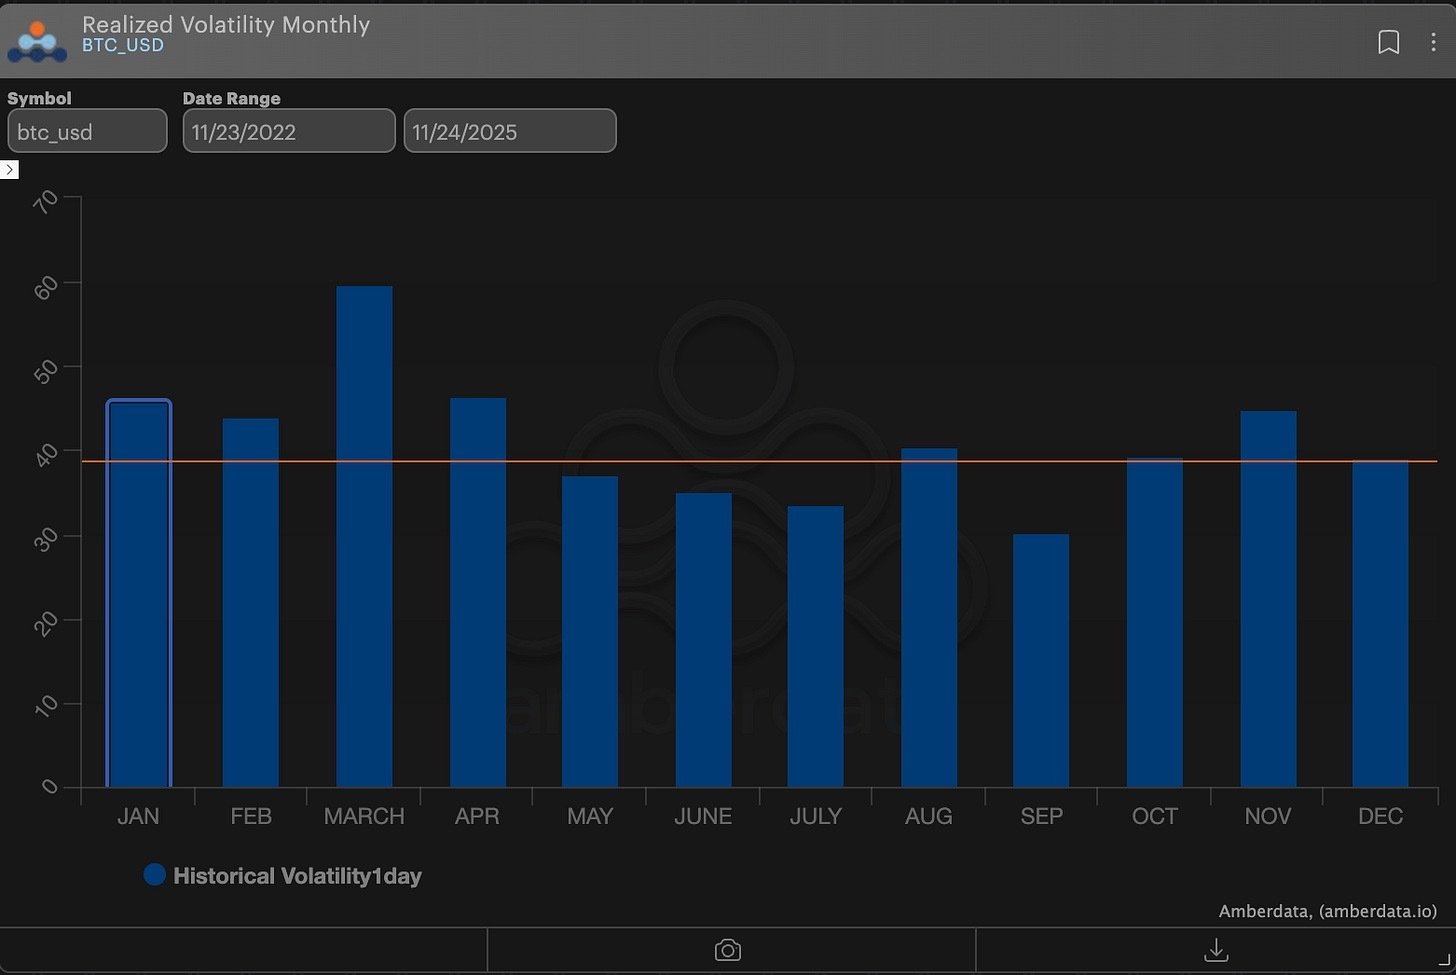Image resolution: width=1456 pixels, height=975 pixels.
Task: Click the blue legend circle icon
Action: tap(155, 874)
